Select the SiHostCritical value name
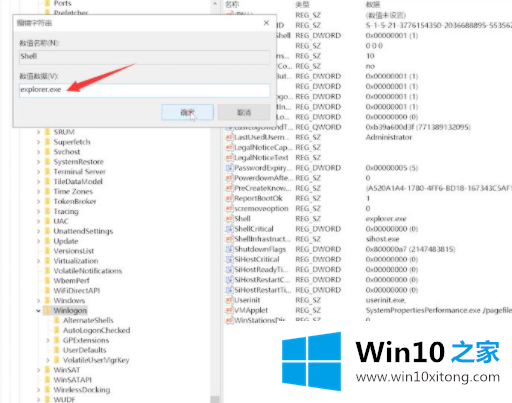Viewport: 512px width, 403px height. pyautogui.click(x=257, y=259)
